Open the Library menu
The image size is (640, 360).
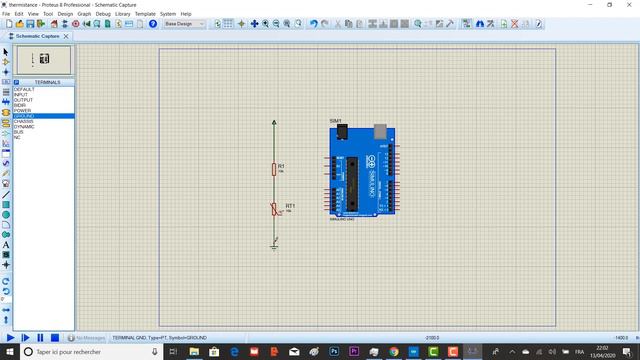point(122,14)
